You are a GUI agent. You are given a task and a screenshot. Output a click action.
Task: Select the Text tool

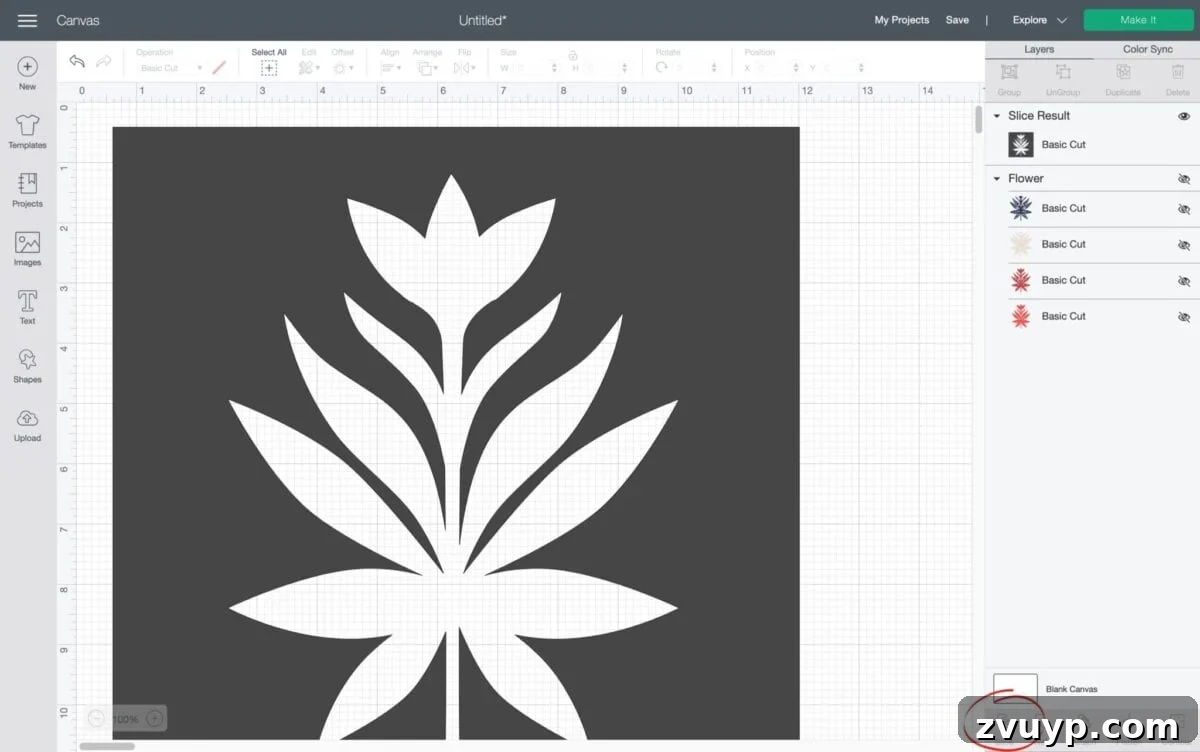tap(27, 307)
